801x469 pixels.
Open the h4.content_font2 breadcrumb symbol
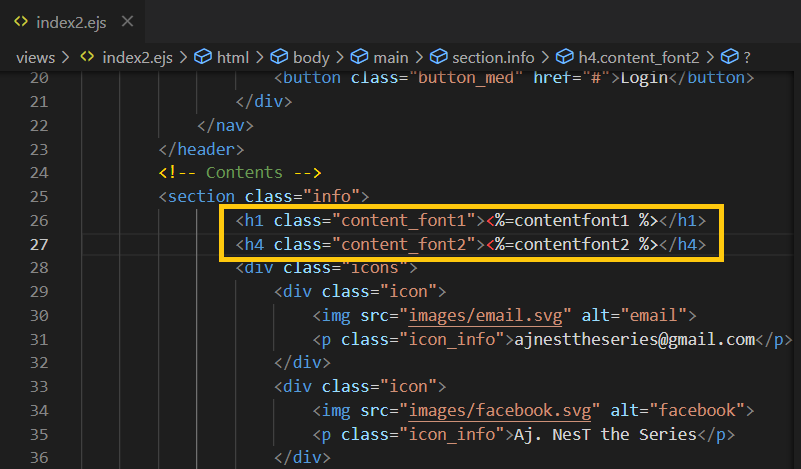[639, 57]
